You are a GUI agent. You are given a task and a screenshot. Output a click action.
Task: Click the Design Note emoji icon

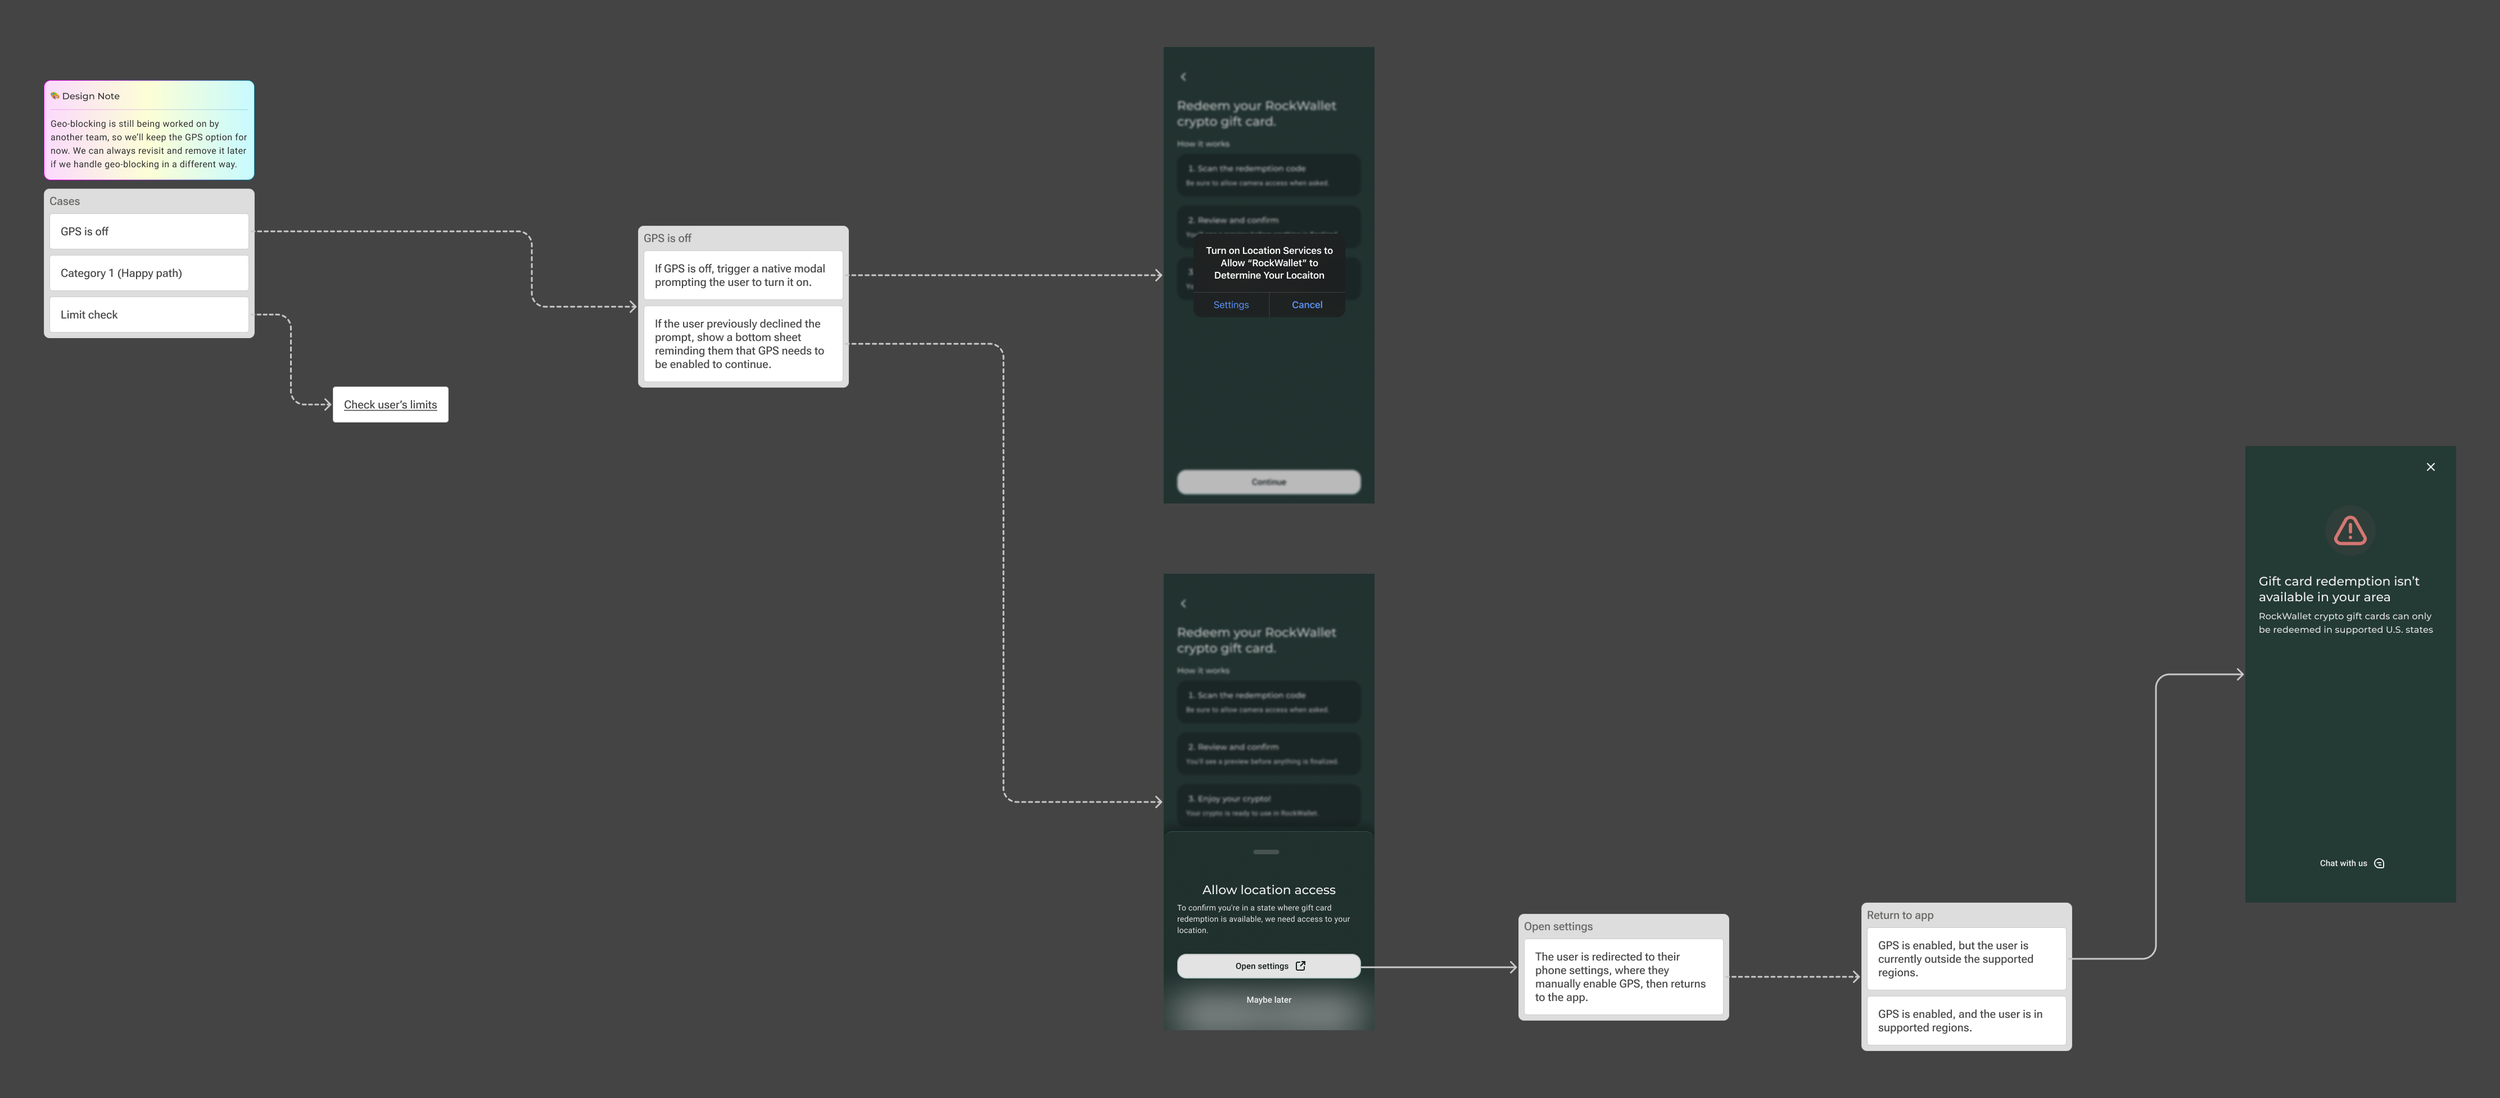[x=55, y=96]
